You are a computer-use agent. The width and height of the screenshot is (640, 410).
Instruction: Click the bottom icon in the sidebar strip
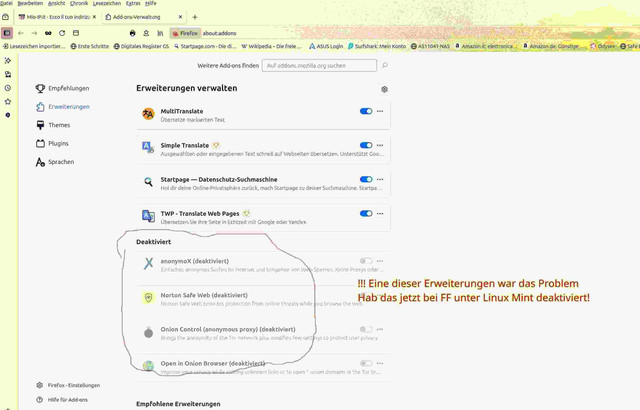tap(8, 115)
